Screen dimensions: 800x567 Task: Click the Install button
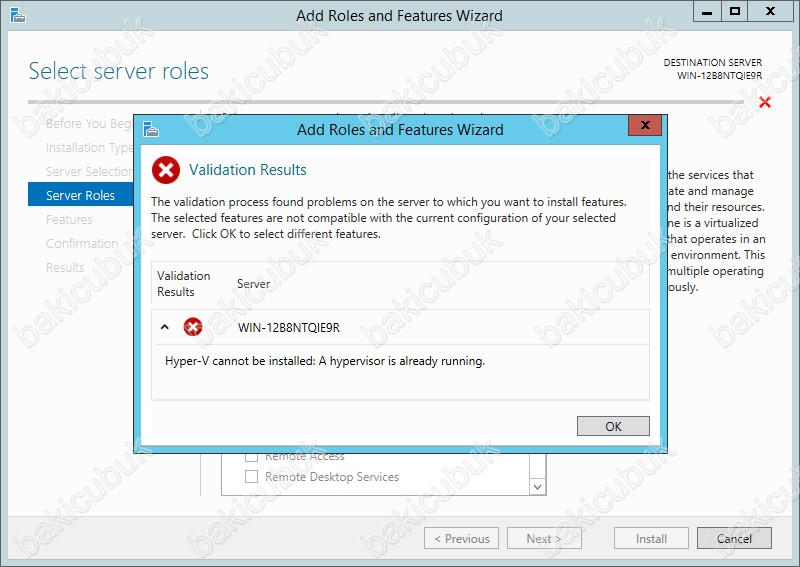point(651,538)
